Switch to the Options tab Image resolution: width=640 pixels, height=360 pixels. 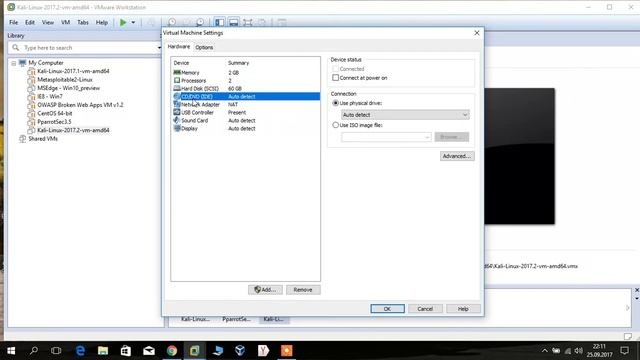pos(204,47)
